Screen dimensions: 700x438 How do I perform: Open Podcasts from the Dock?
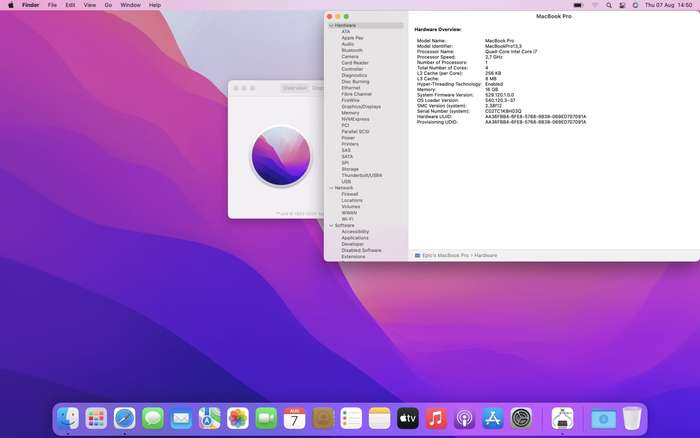464,418
